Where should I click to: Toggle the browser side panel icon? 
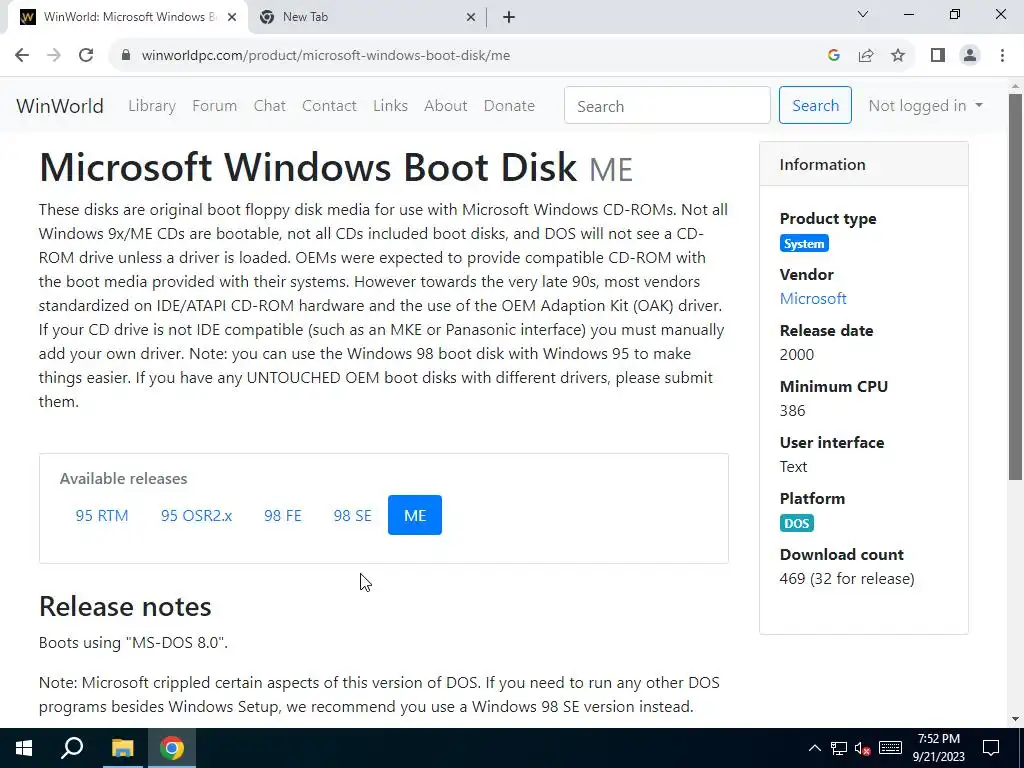(x=938, y=55)
